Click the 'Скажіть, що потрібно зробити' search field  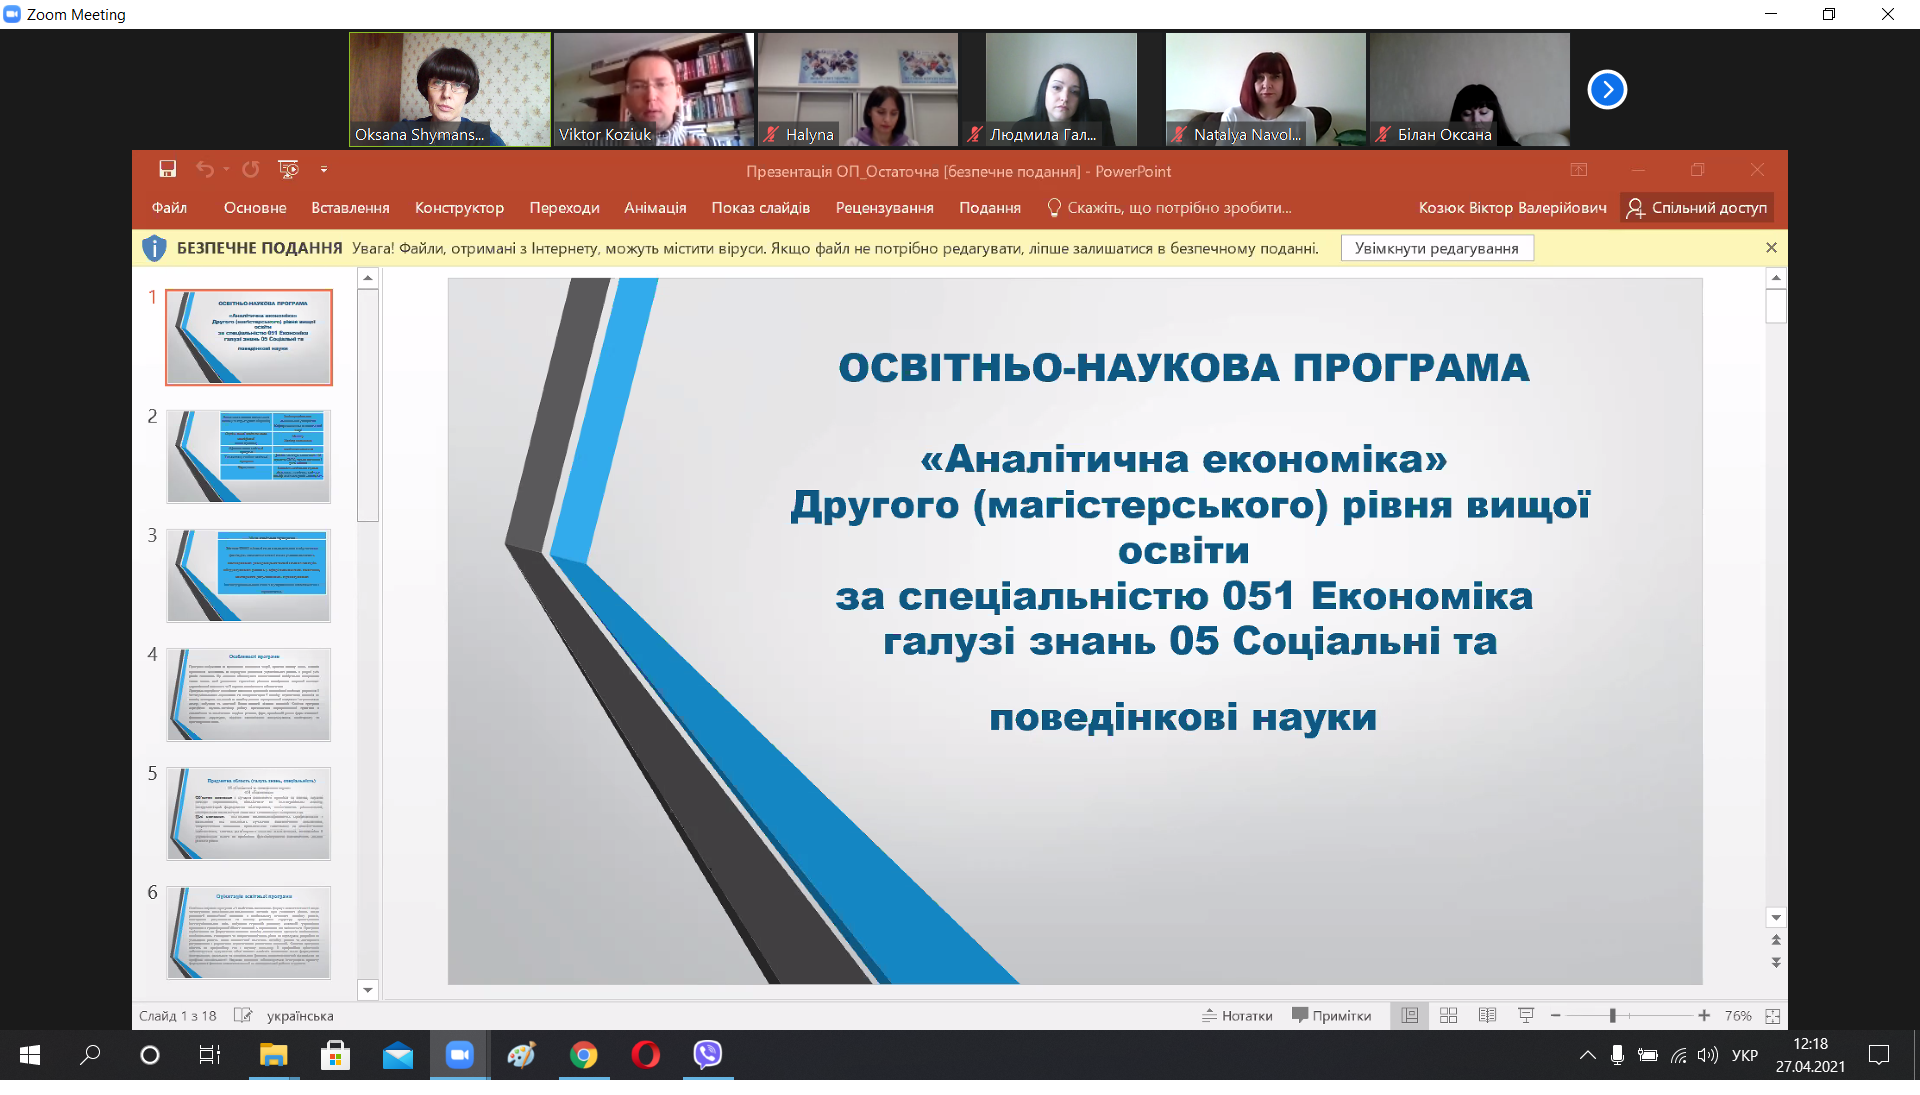point(1170,208)
